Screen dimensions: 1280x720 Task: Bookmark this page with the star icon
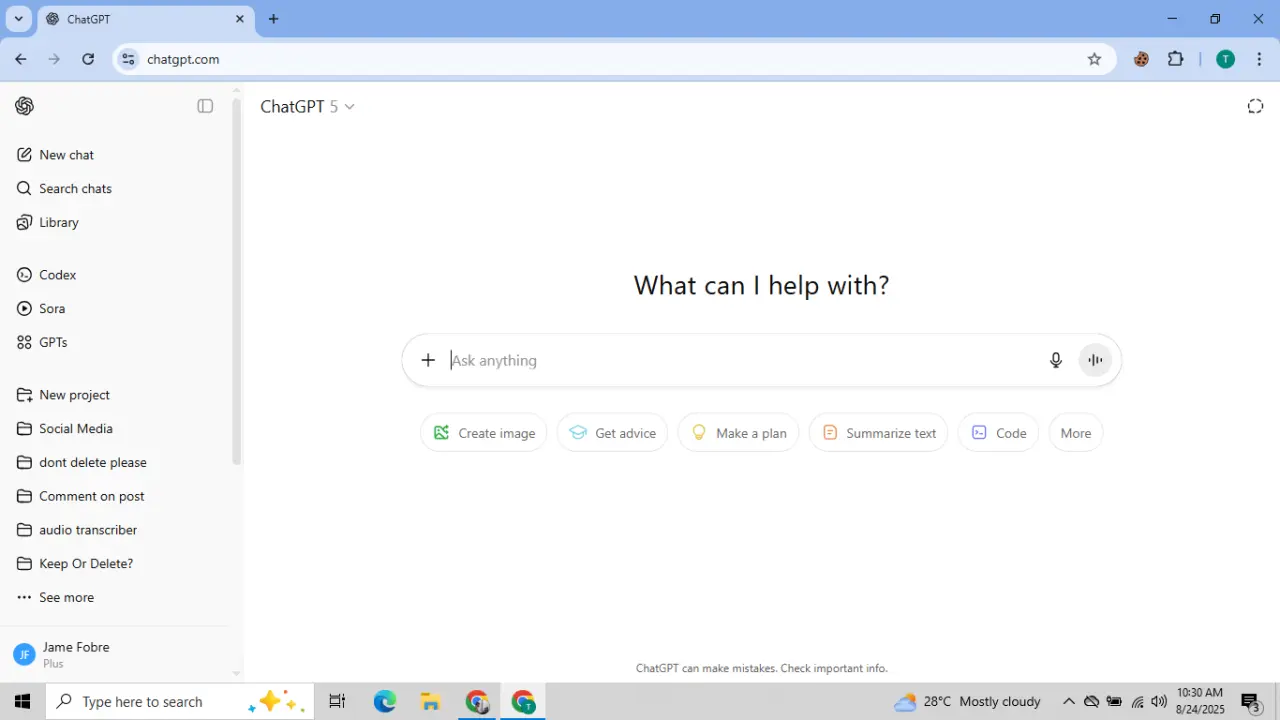click(1094, 59)
